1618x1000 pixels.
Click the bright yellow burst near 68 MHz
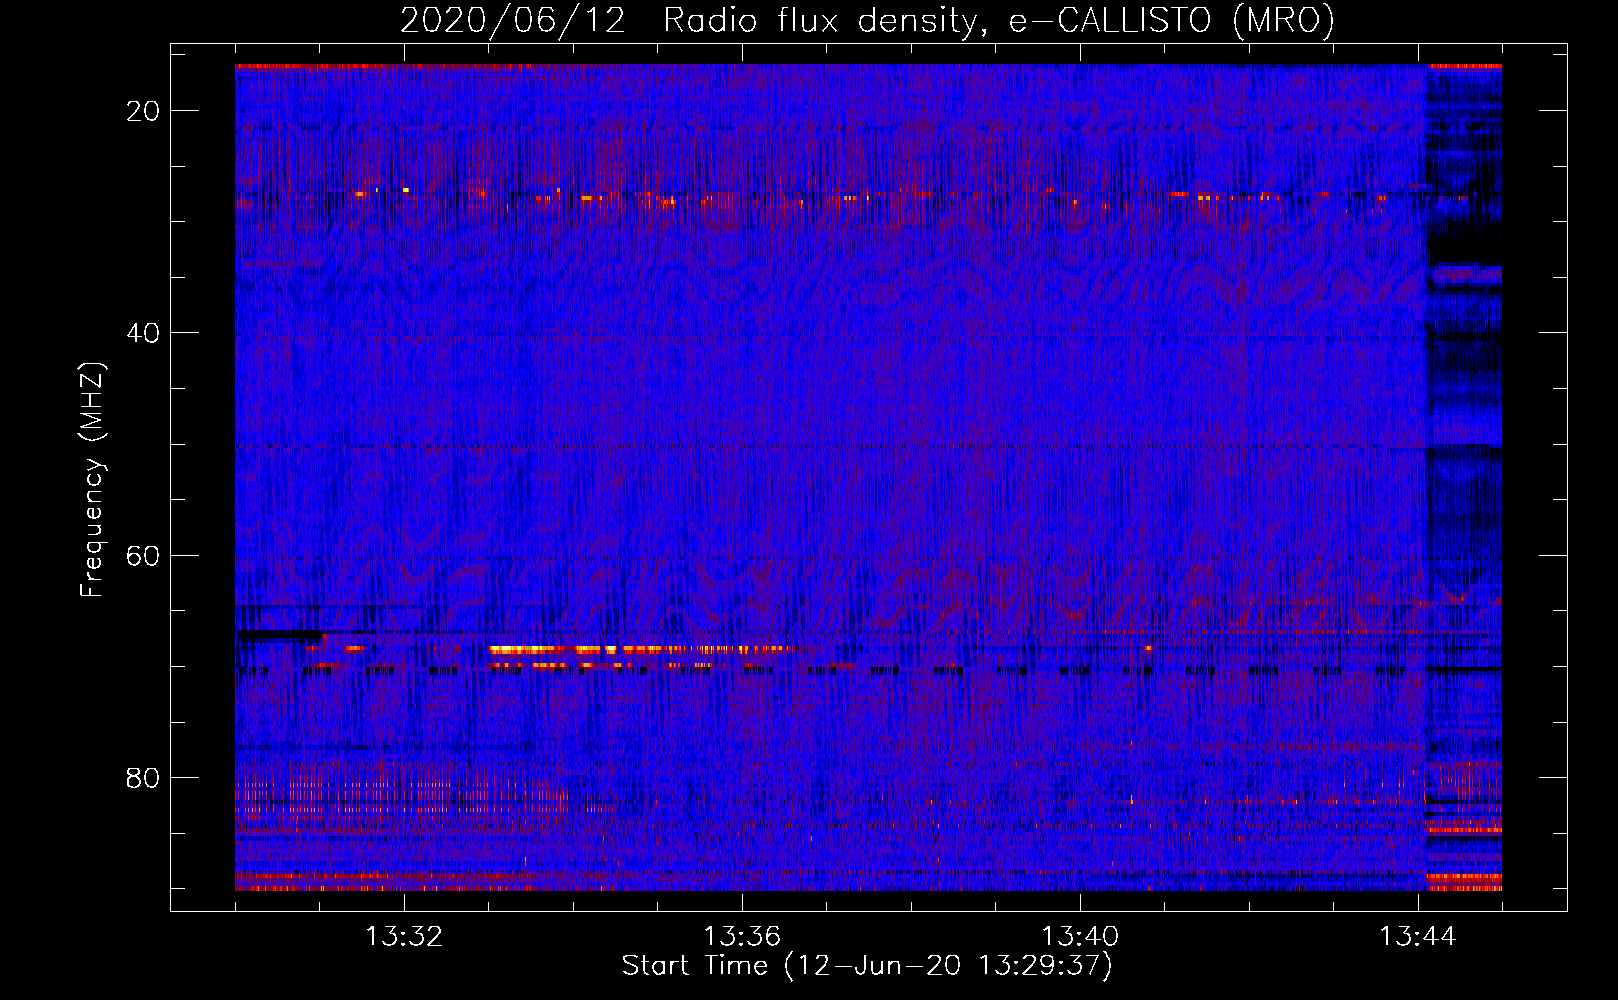640,650
